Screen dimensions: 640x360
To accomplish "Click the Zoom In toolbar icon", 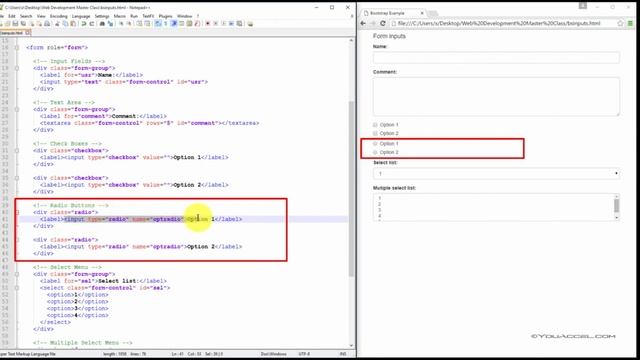I will 122,24.
